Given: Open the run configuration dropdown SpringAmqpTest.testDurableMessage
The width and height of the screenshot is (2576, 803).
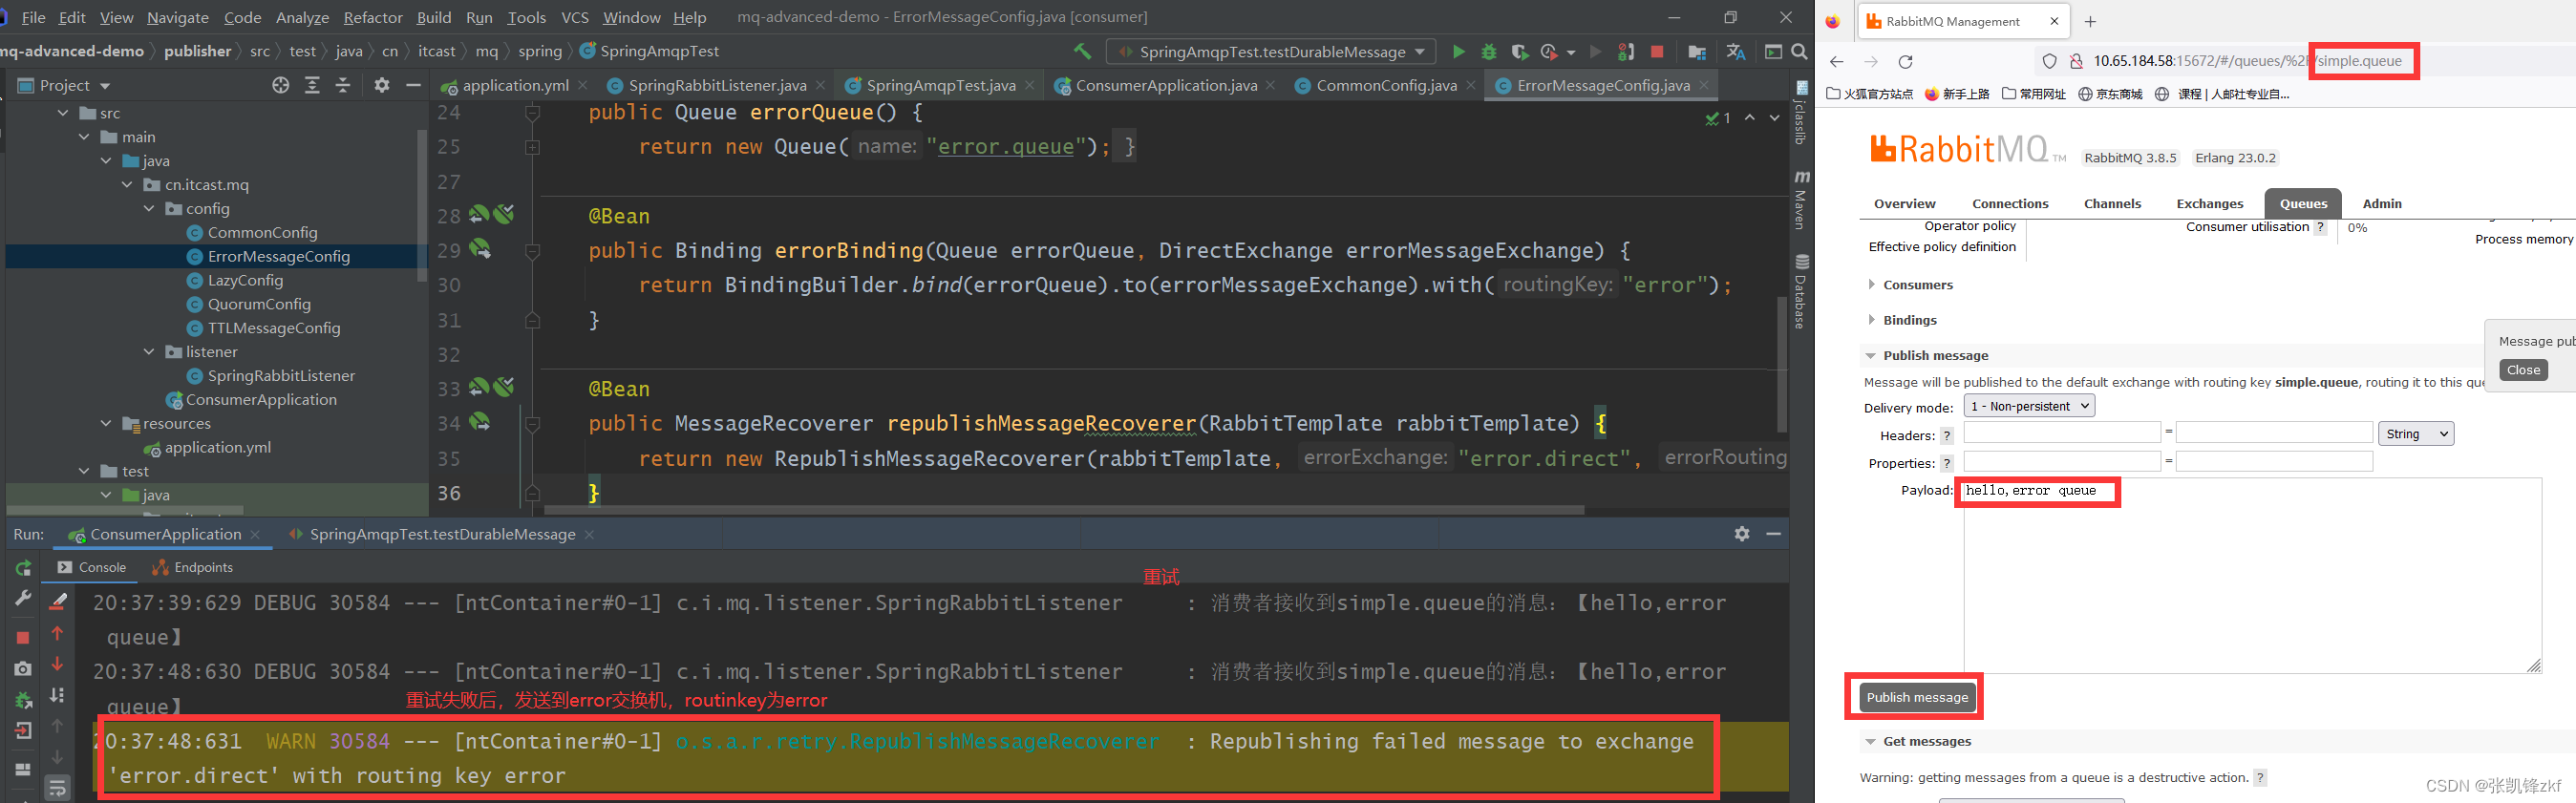Looking at the screenshot, I should (x=1271, y=52).
